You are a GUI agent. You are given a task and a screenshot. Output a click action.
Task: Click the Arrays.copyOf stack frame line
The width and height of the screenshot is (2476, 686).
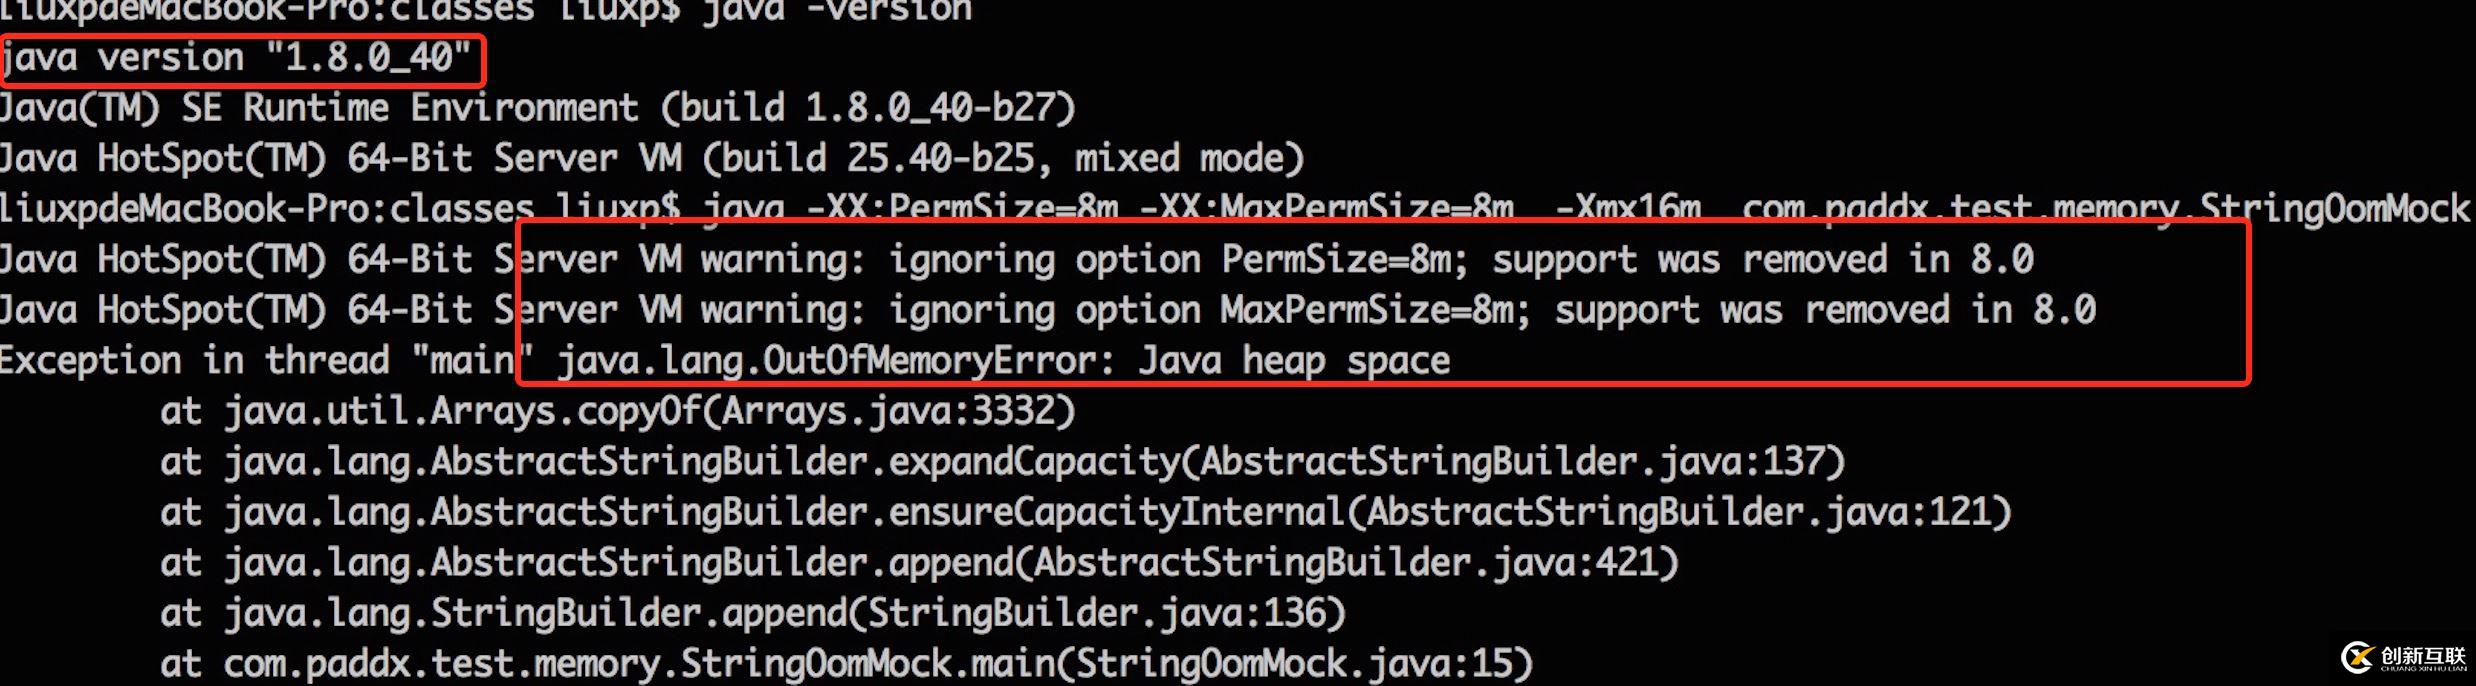[x=618, y=411]
